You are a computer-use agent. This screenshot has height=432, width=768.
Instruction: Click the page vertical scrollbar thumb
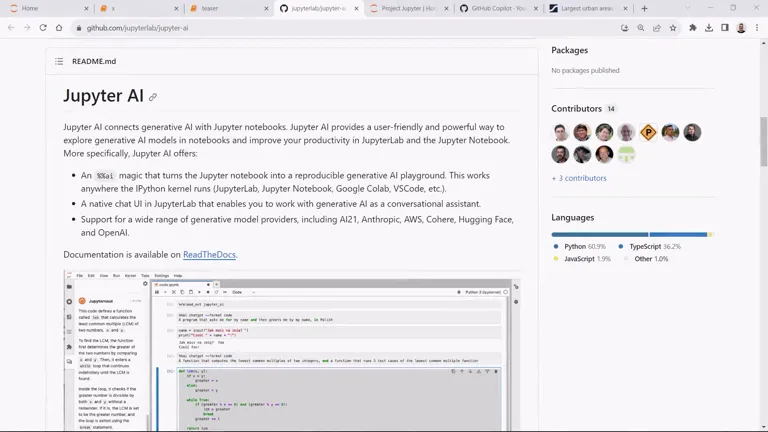tap(764, 142)
